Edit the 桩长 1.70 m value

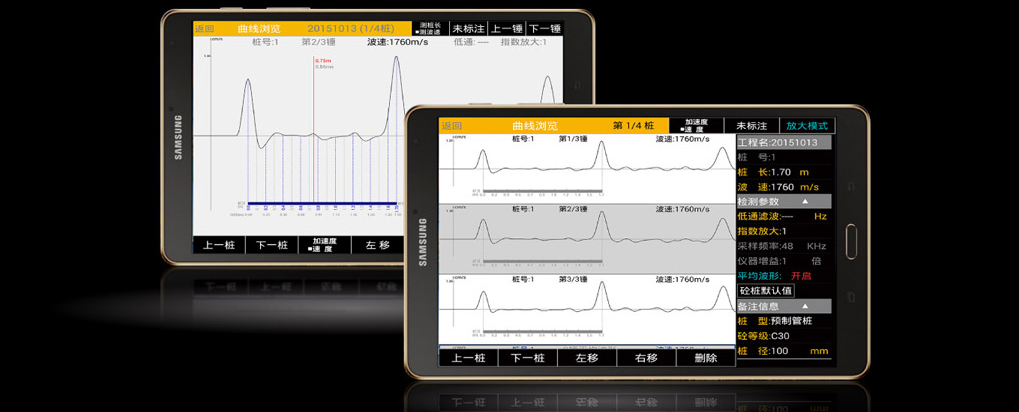(x=784, y=172)
